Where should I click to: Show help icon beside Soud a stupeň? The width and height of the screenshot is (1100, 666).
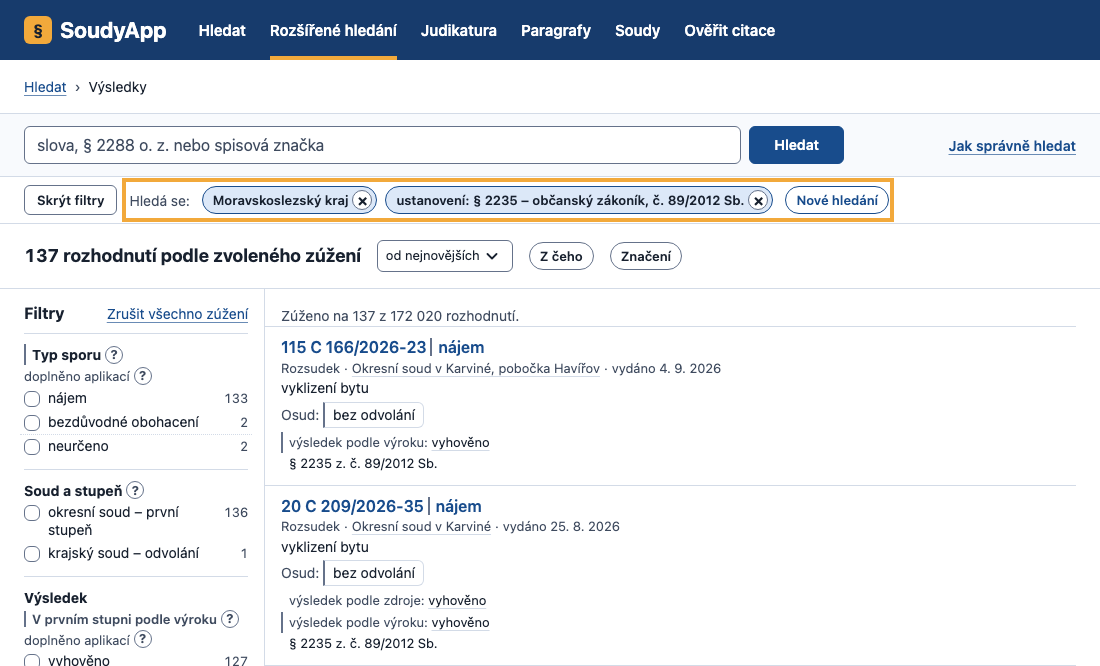[x=135, y=491]
